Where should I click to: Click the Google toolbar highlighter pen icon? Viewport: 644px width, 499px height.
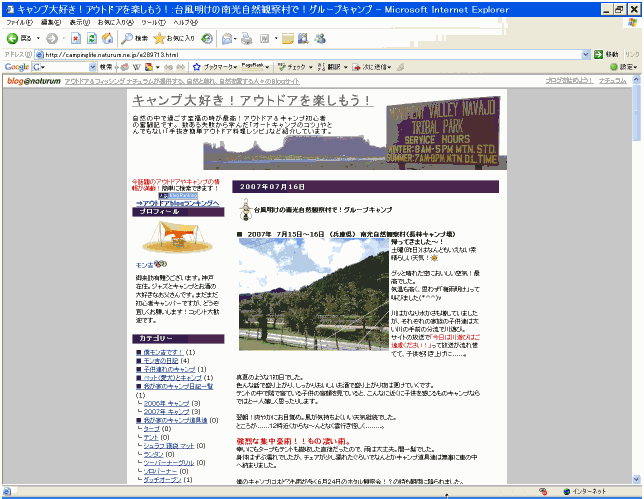coord(400,67)
